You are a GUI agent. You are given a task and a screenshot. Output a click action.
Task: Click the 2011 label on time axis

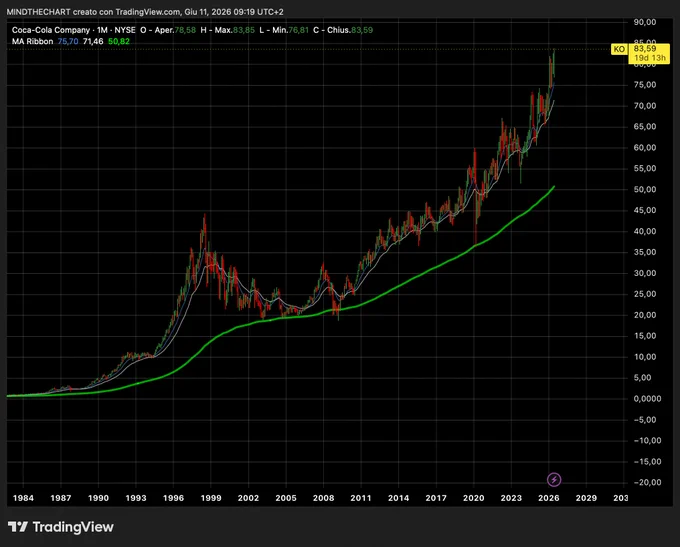(x=361, y=498)
